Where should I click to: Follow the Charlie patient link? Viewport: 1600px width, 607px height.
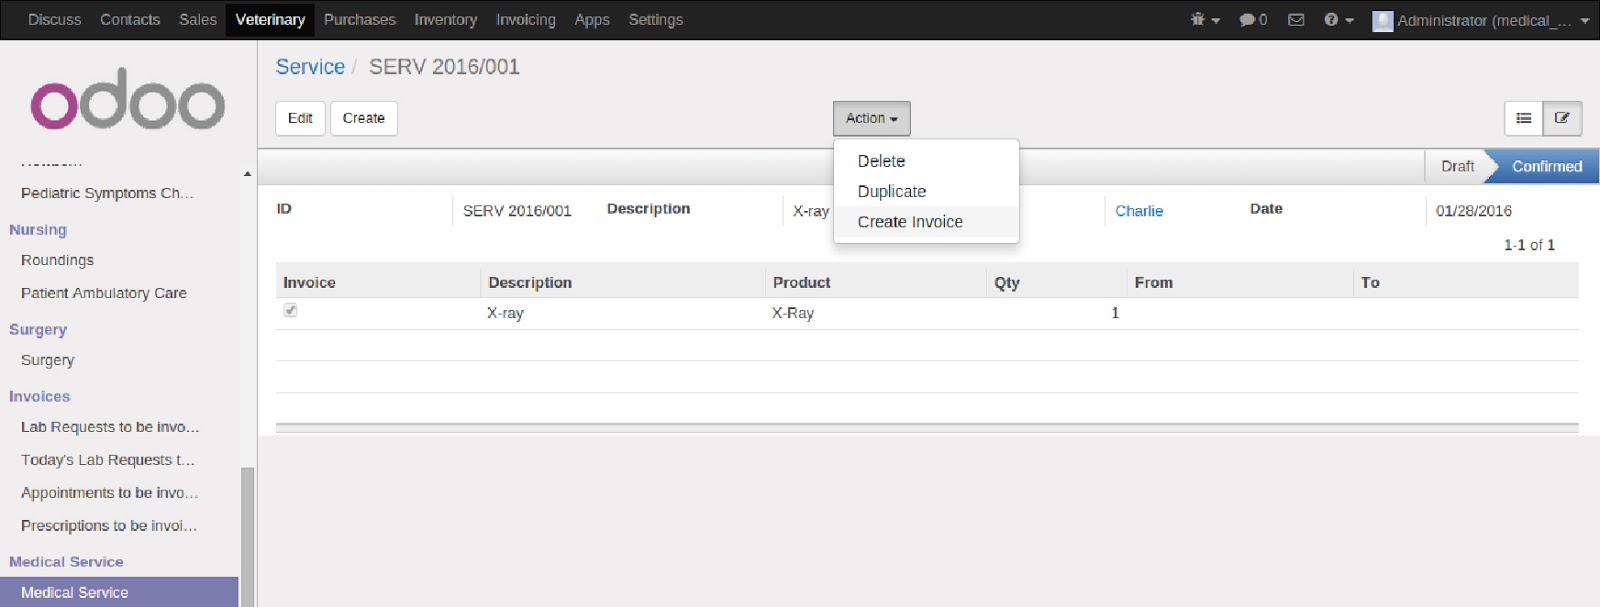[x=1139, y=211]
